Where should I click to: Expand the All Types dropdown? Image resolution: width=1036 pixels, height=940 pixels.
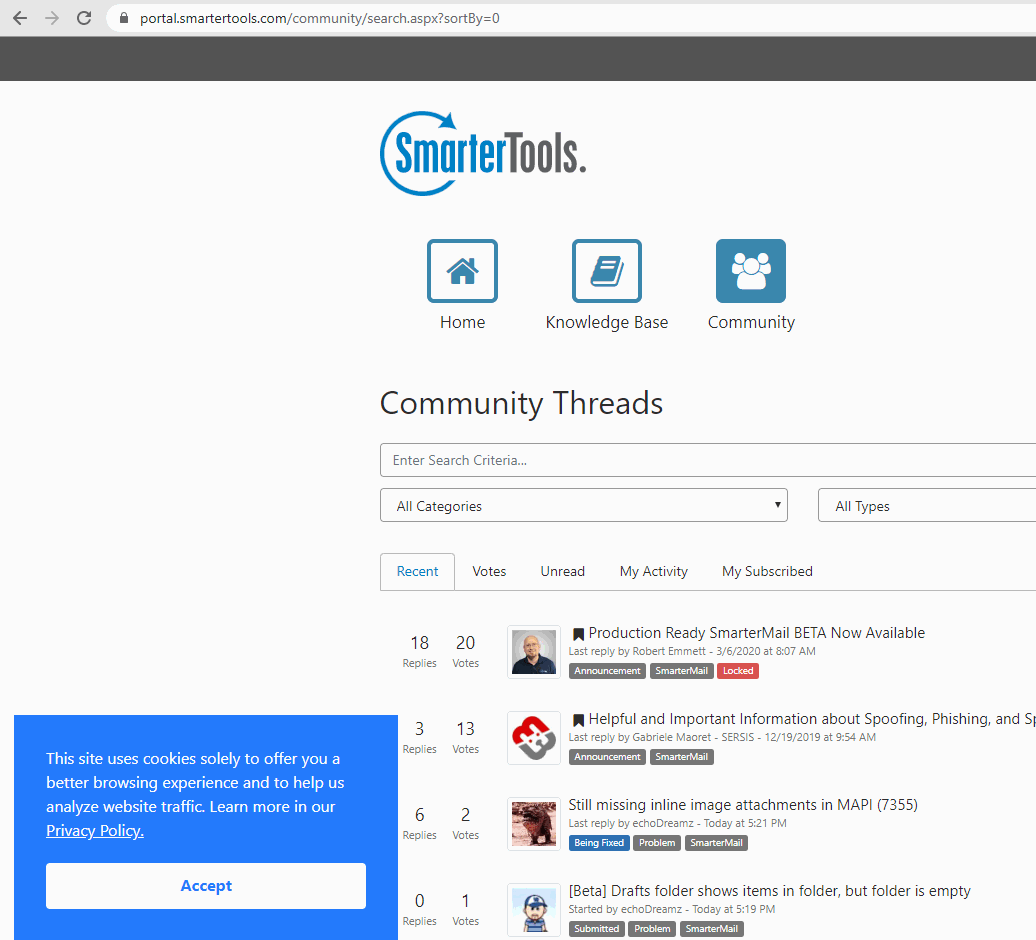point(925,506)
